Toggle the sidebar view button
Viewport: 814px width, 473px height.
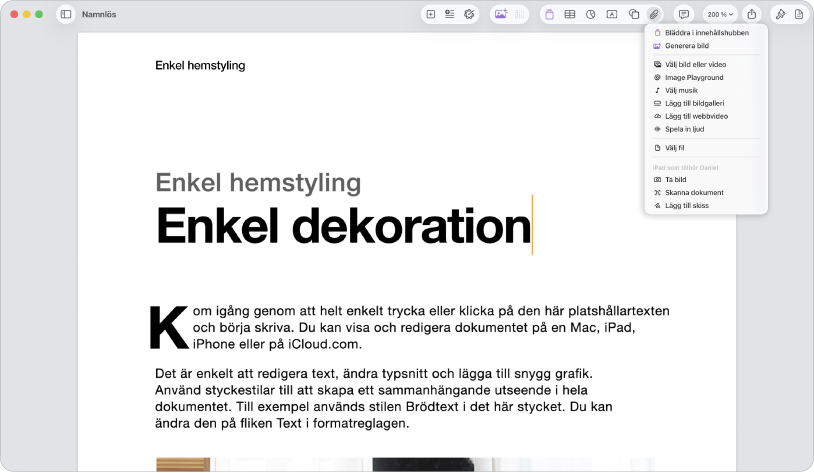tap(66, 15)
